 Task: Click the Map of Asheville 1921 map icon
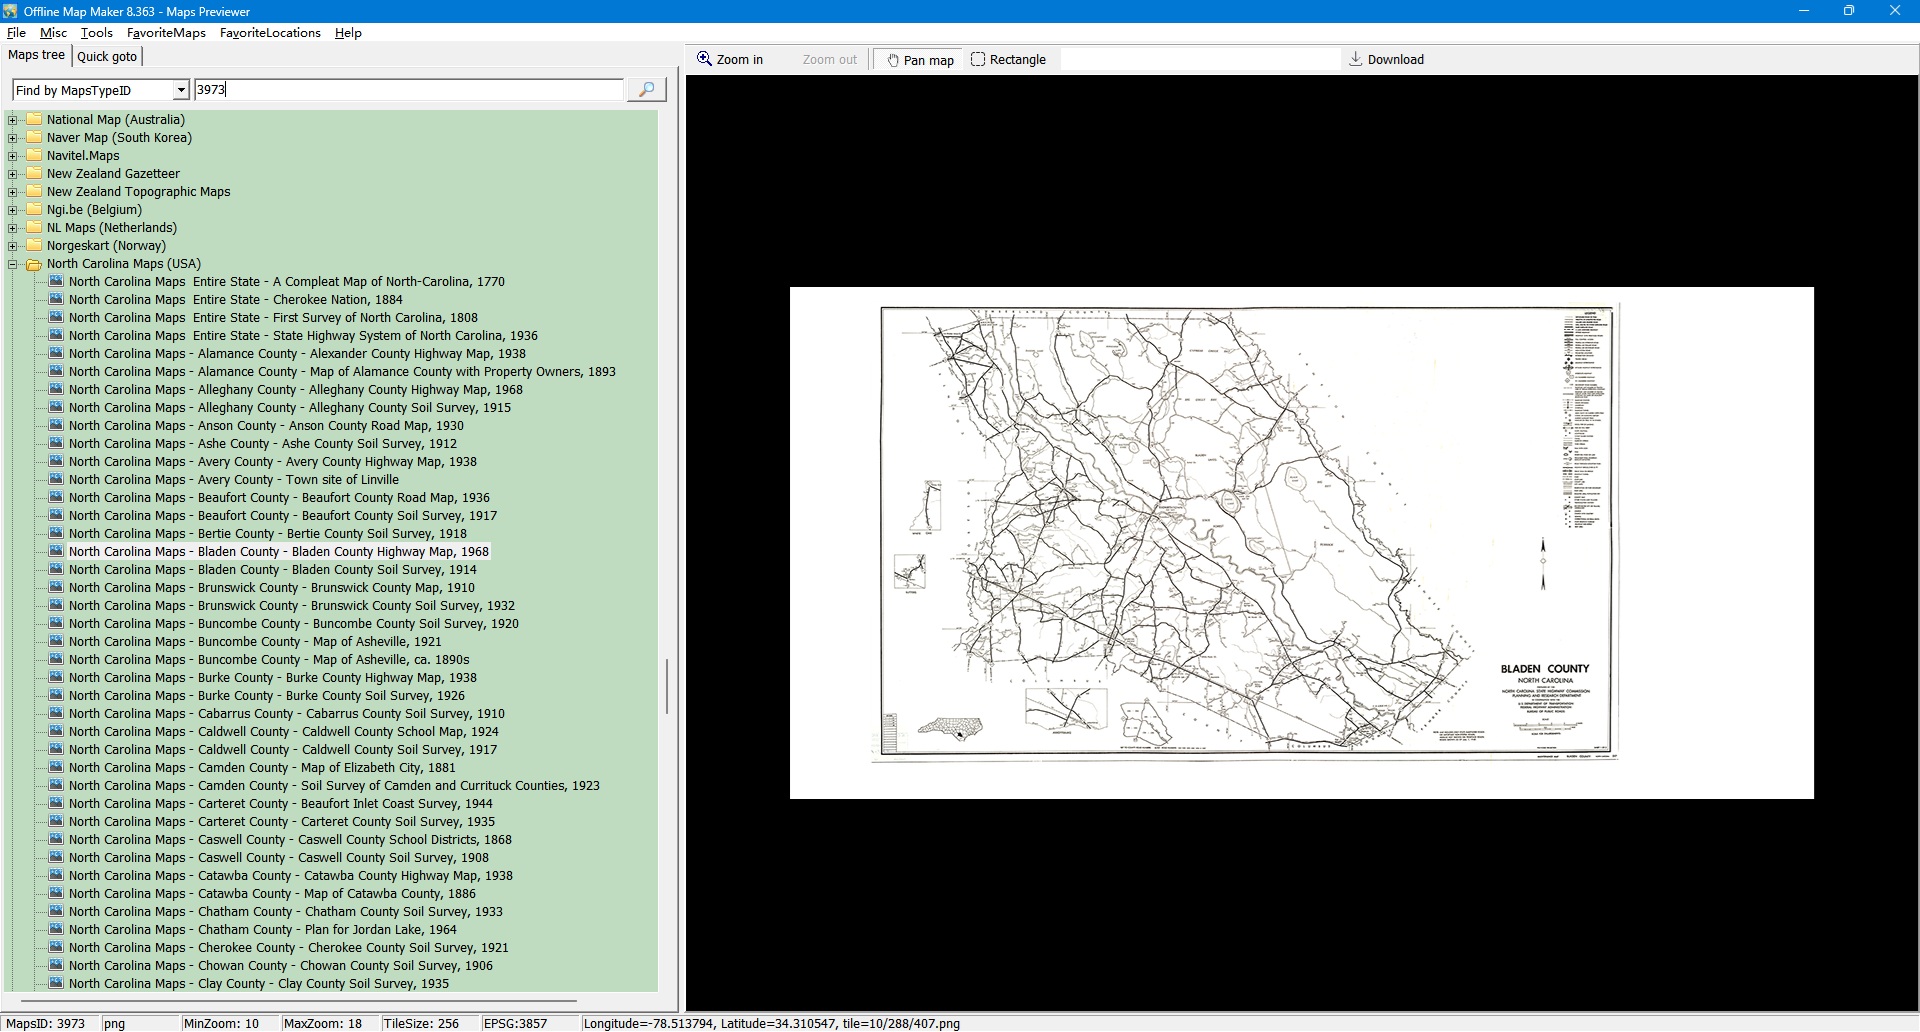point(56,642)
